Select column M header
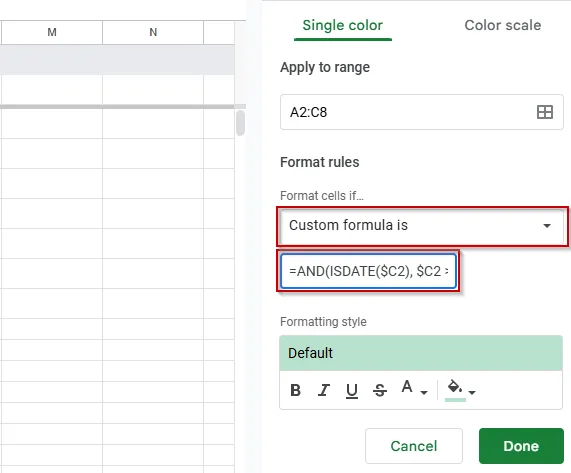The image size is (571, 473). point(52,32)
